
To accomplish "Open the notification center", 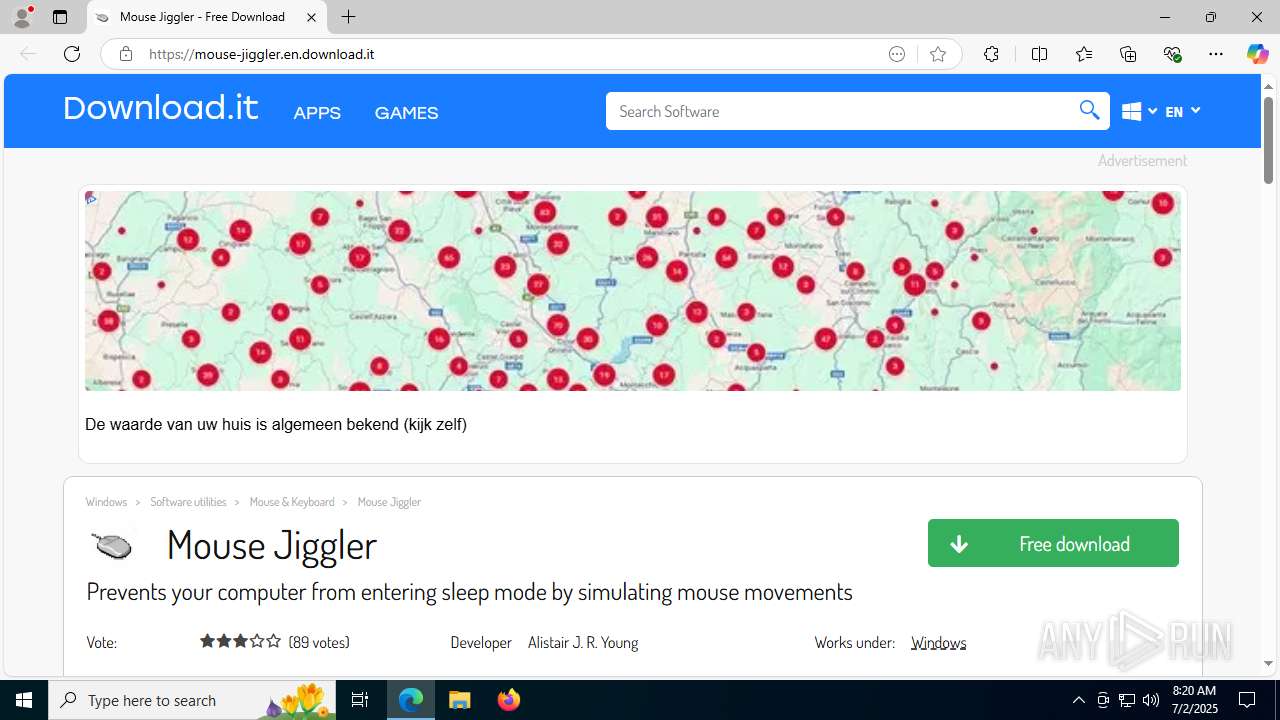I will [1247, 700].
